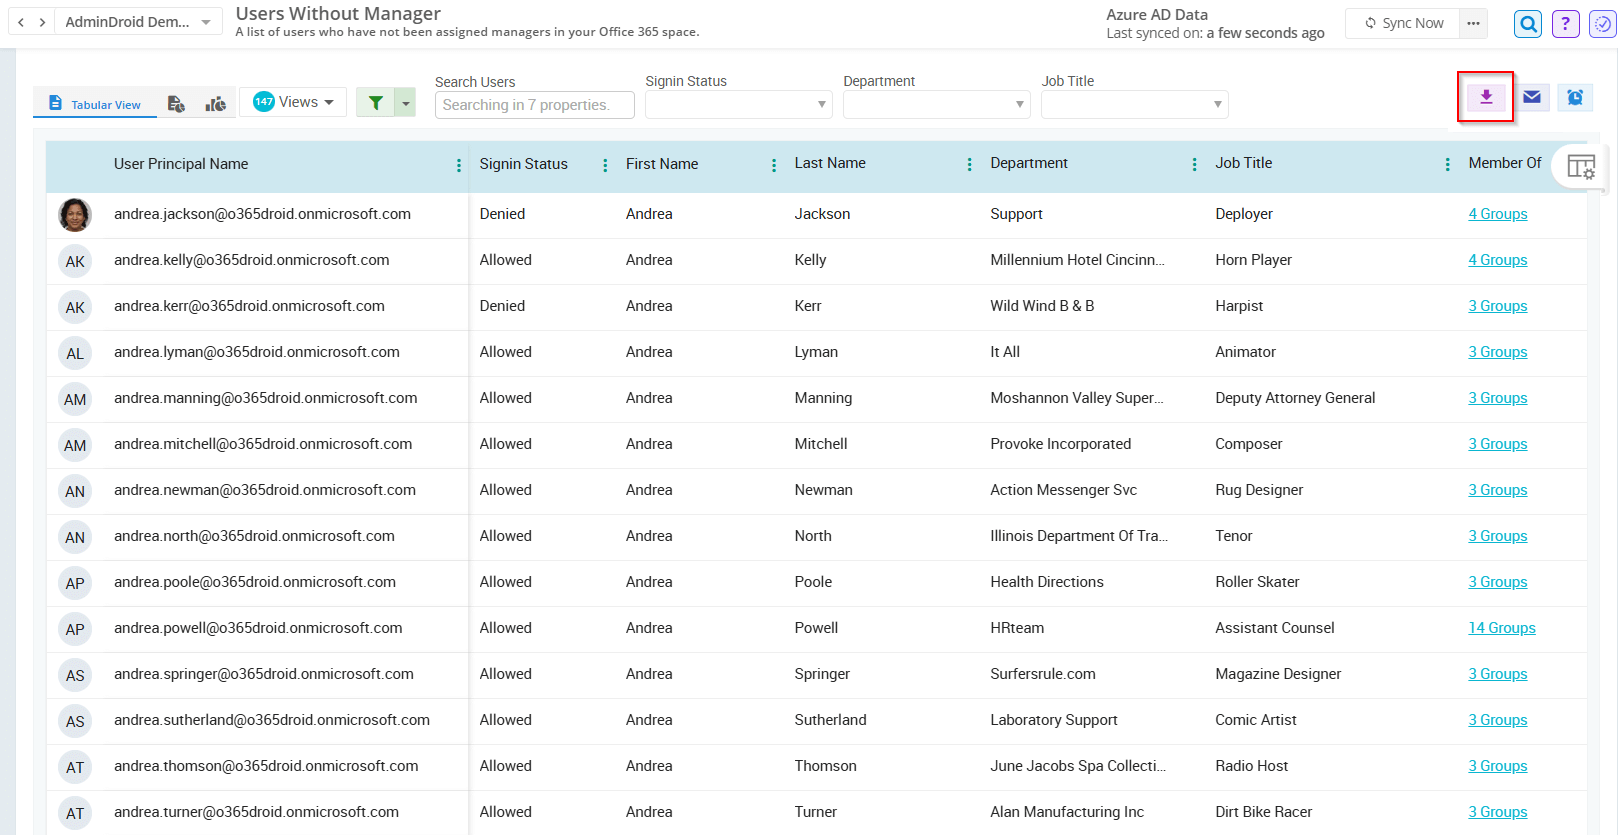Click the Laboratory Support department cell
The image size is (1618, 835).
pos(1054,720)
